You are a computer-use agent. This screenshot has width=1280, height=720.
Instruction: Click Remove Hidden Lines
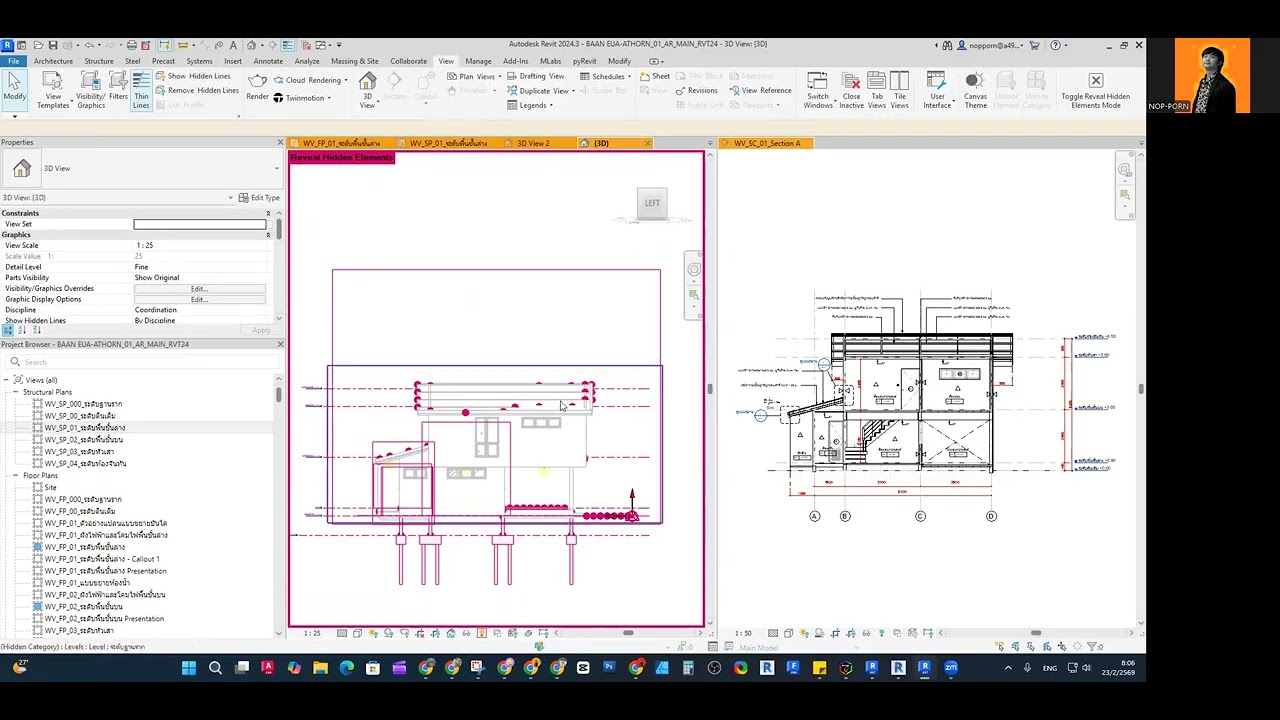coord(196,90)
